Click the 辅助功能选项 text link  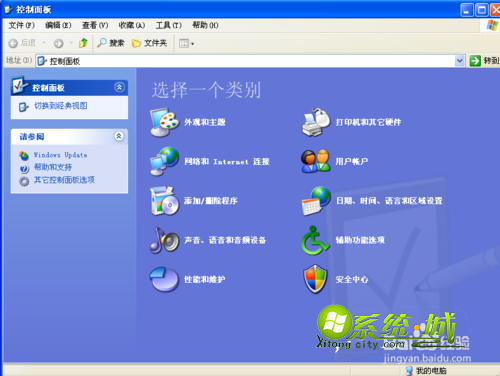[360, 240]
